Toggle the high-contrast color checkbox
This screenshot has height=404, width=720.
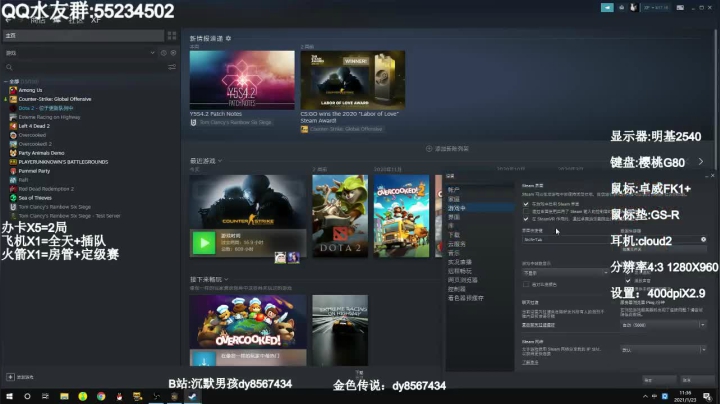pos(526,285)
